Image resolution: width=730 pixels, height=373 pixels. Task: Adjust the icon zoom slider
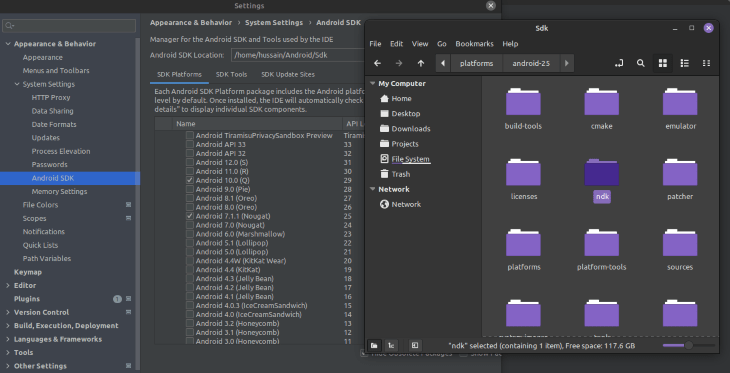coord(689,346)
